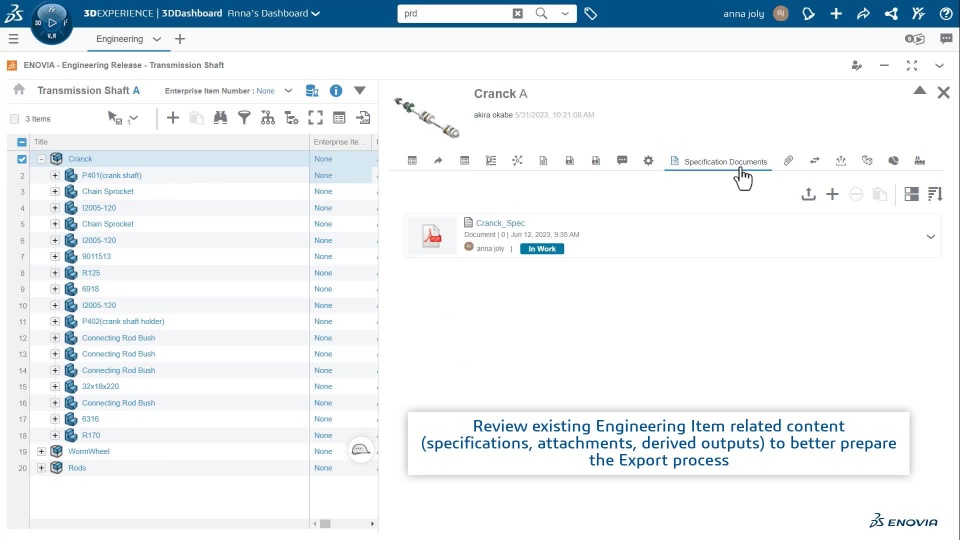Click the Cranck_Spec PDF thumbnail
This screenshot has height=540, width=960.
(x=432, y=236)
